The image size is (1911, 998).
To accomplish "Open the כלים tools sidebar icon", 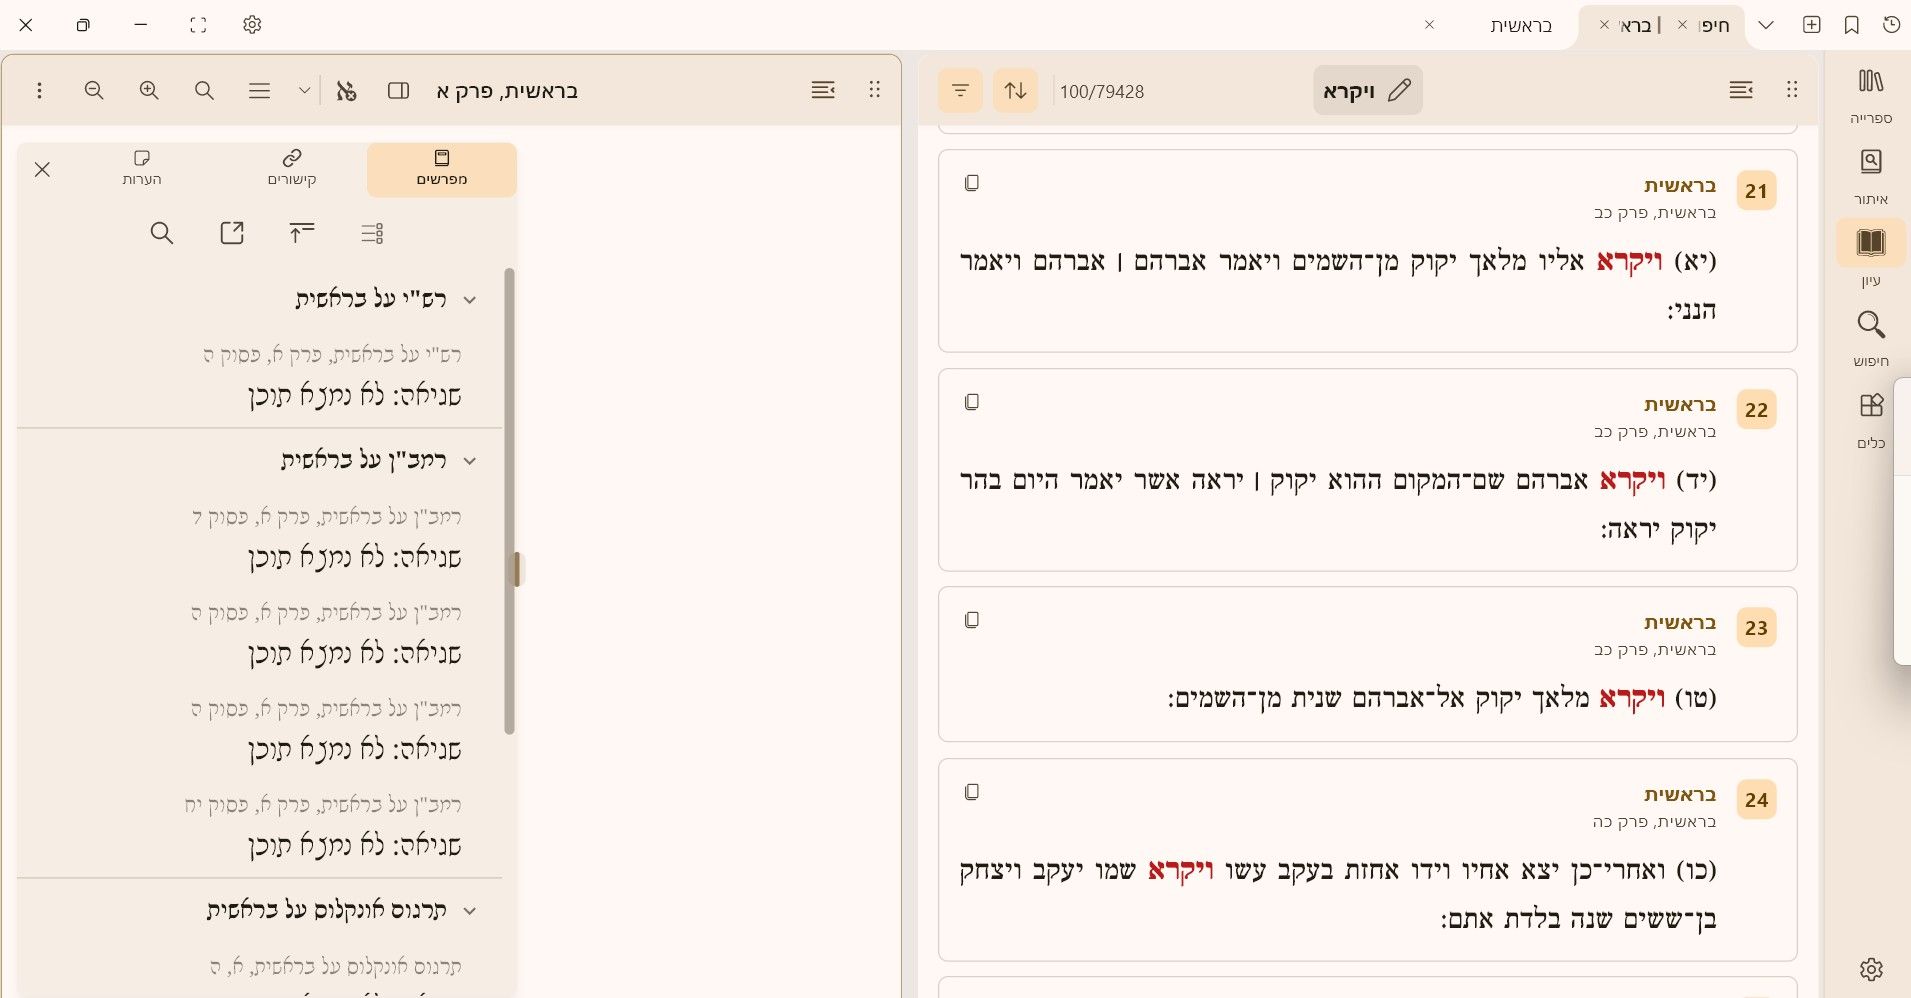I will click(1870, 420).
